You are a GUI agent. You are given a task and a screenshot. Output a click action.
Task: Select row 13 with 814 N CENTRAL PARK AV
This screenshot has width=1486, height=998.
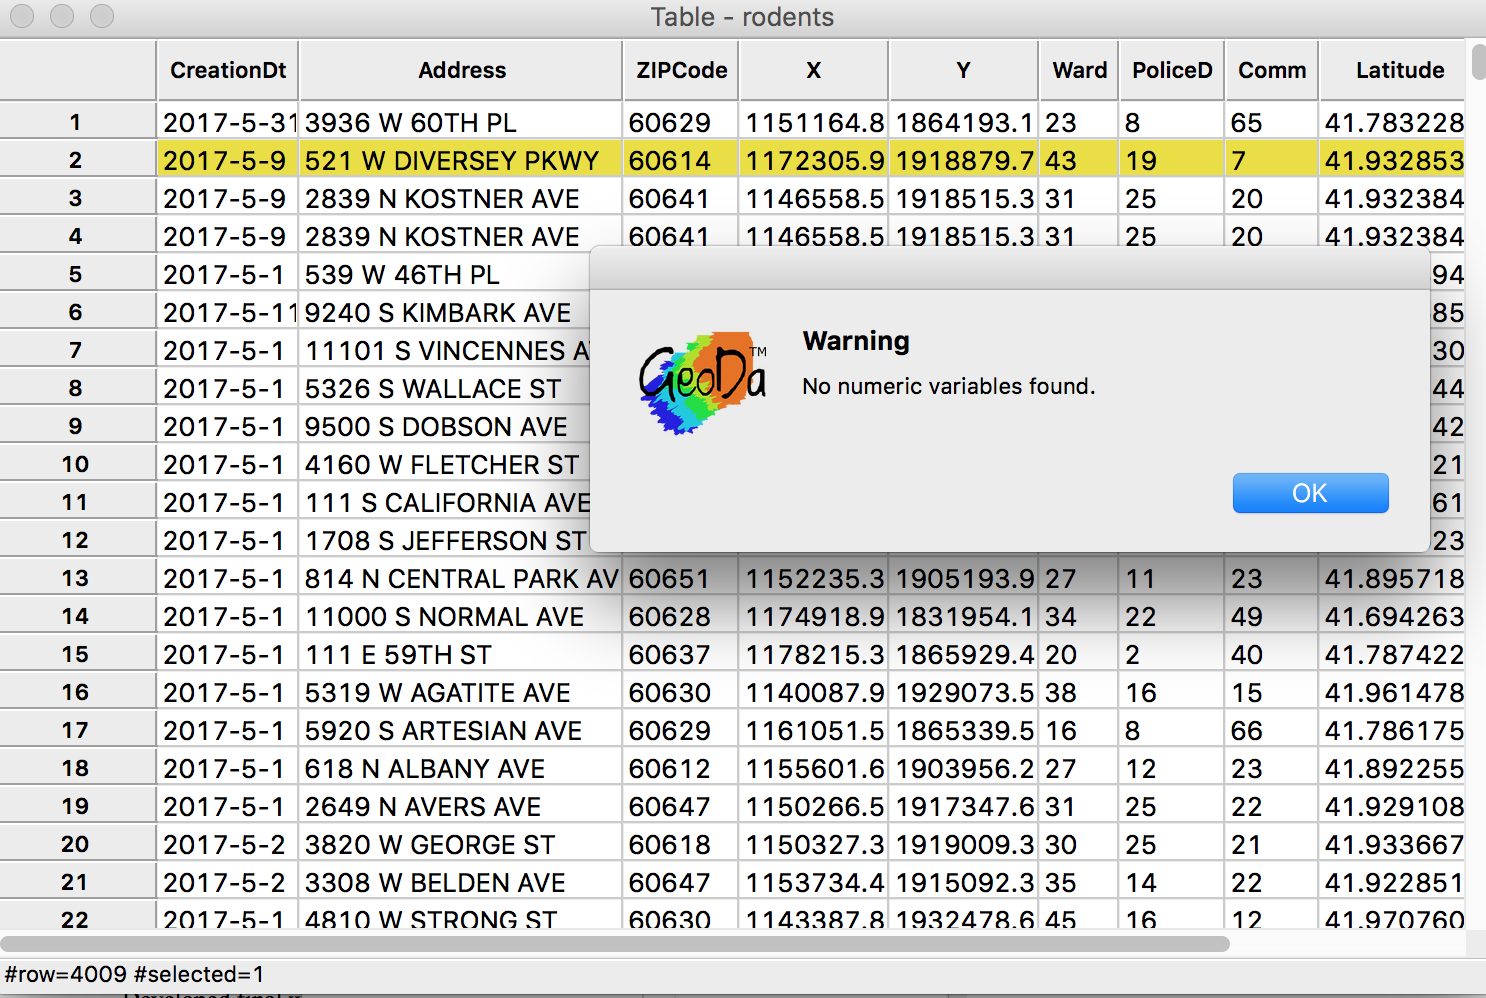coord(76,578)
